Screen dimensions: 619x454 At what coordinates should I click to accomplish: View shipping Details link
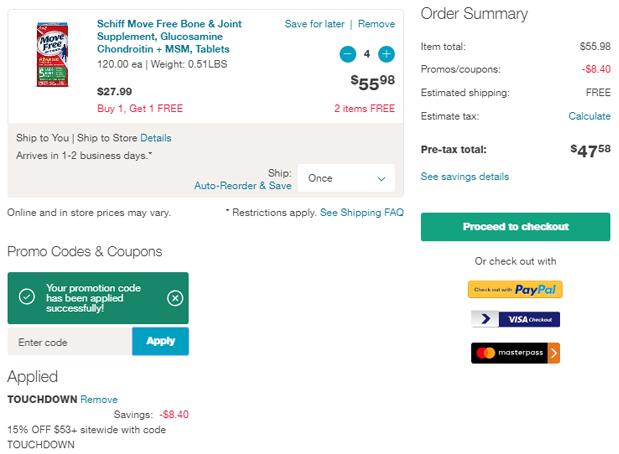155,137
